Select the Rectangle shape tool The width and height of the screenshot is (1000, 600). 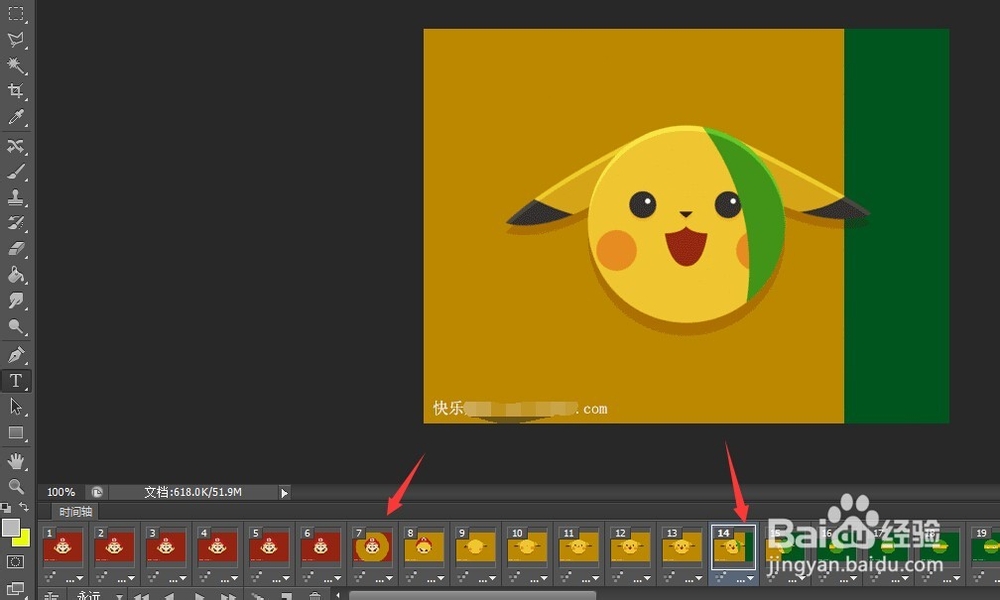tap(16, 432)
